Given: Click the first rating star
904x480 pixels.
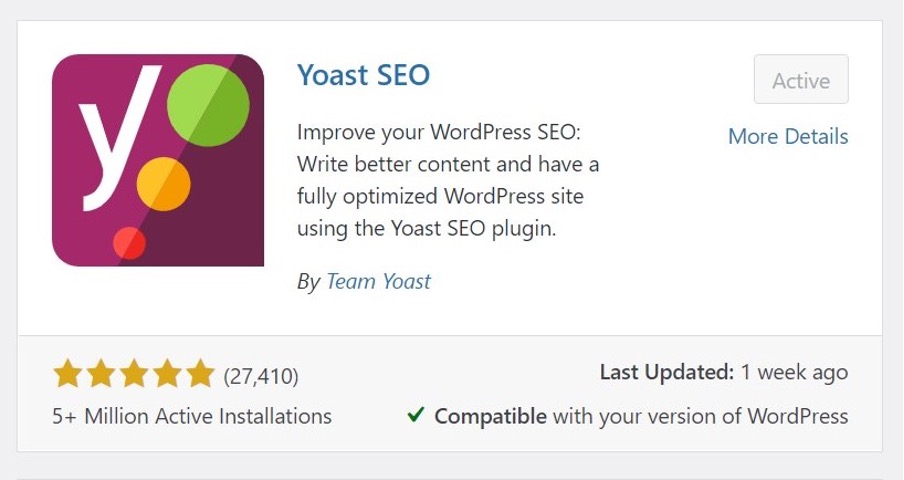Looking at the screenshot, I should click(68, 375).
